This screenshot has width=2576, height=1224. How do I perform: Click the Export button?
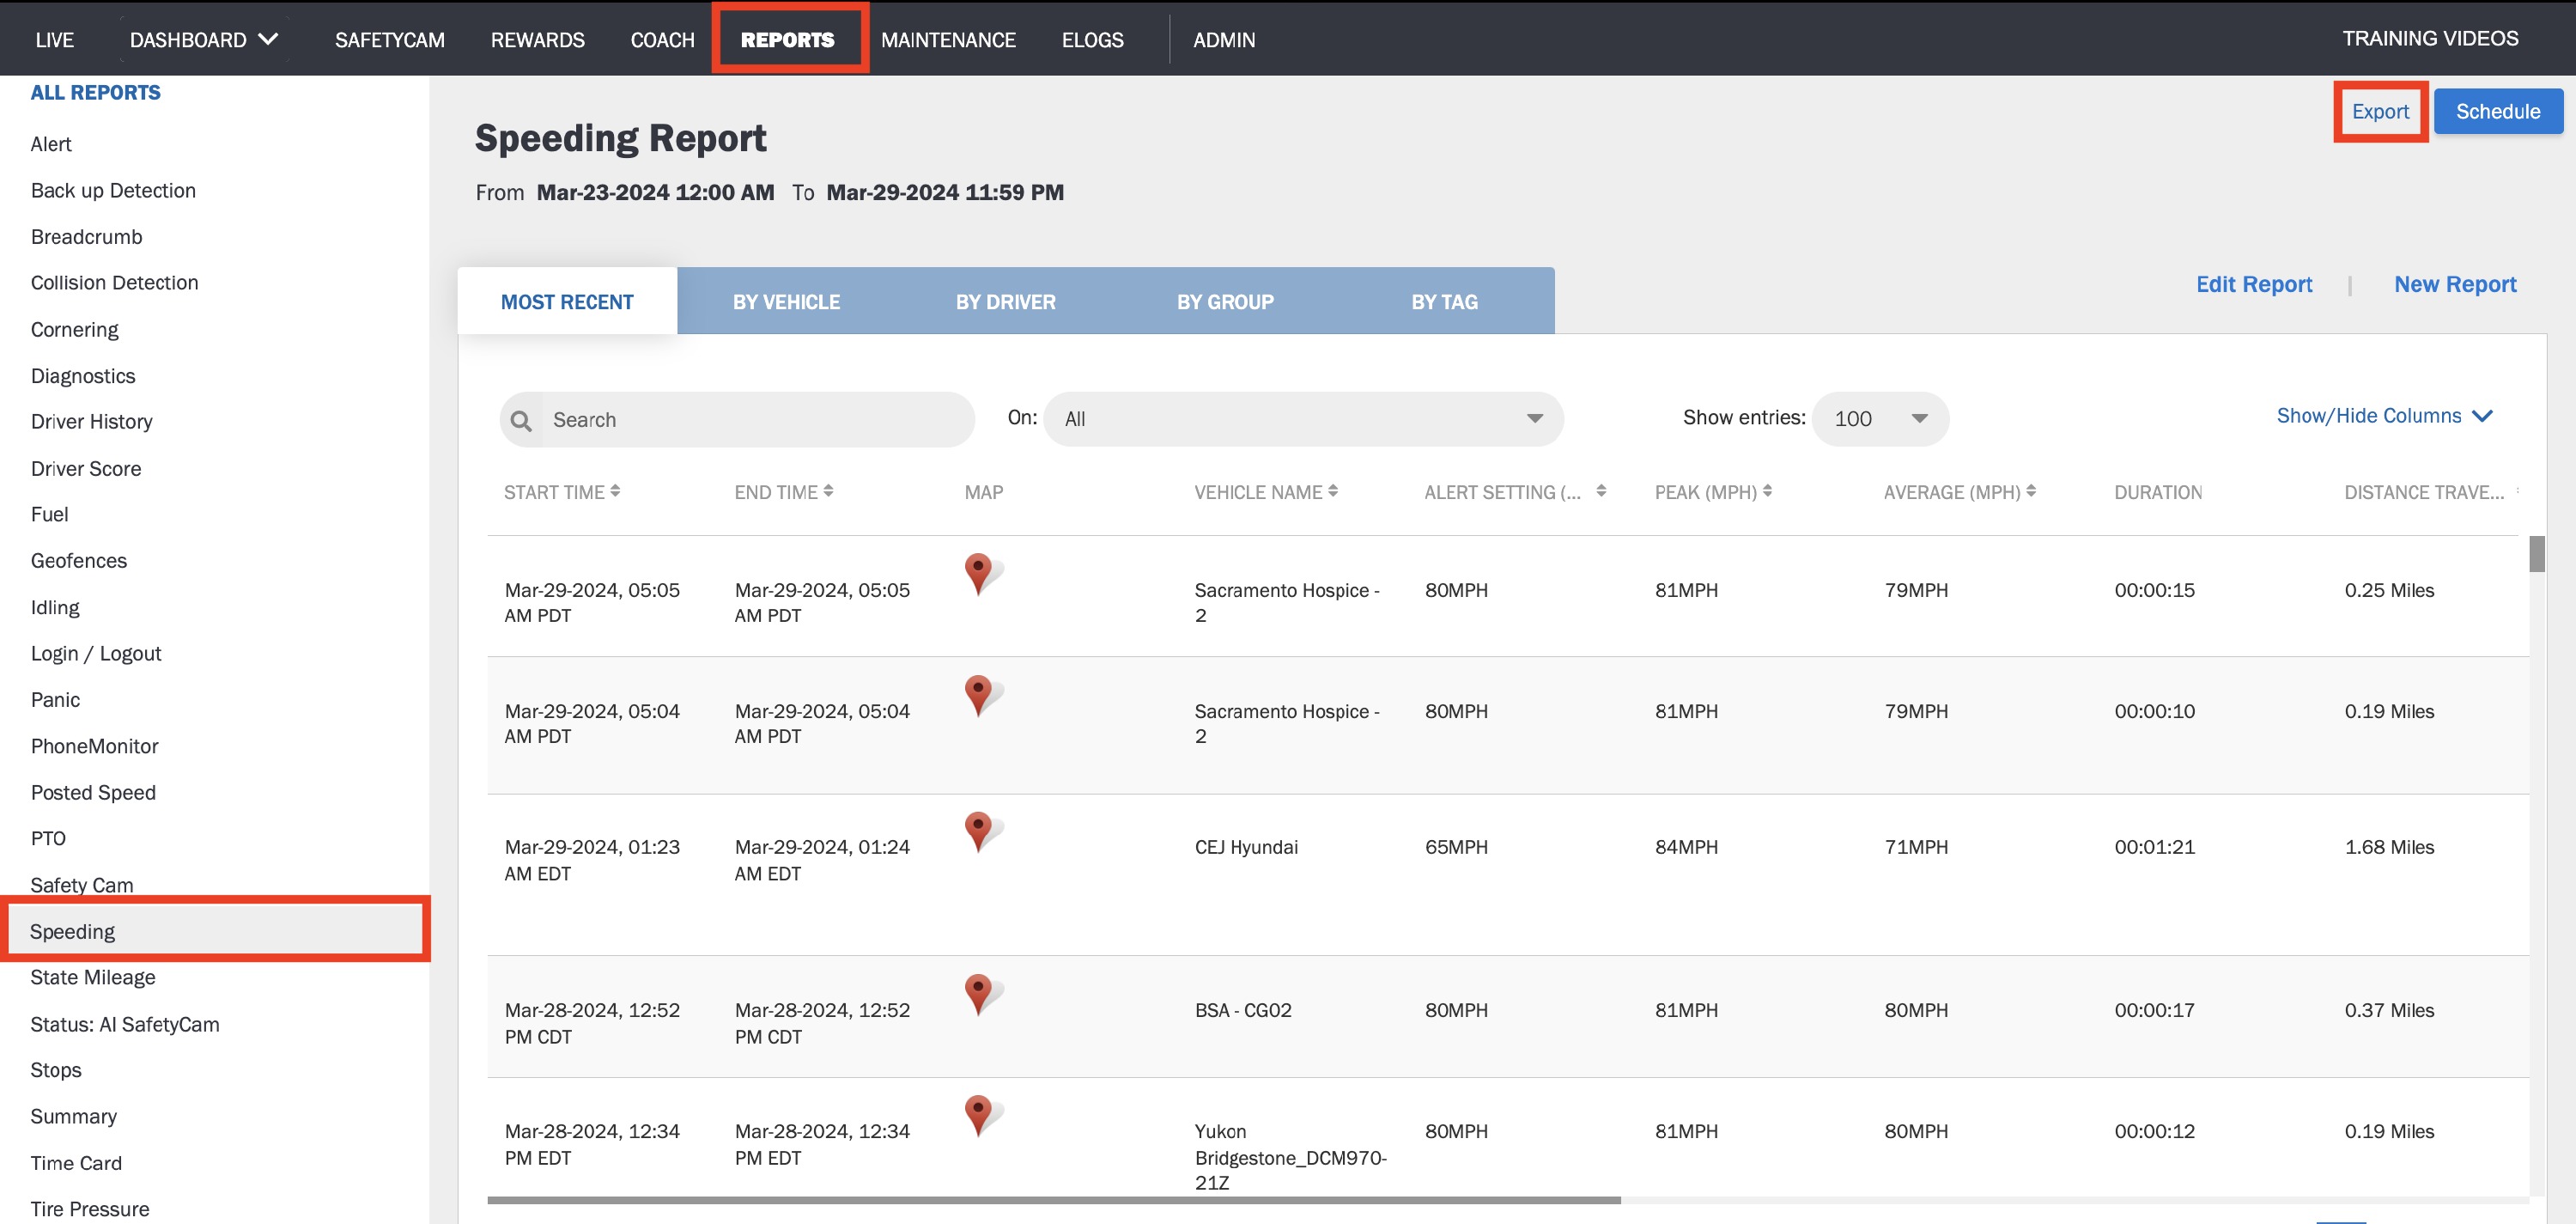[x=2380, y=111]
